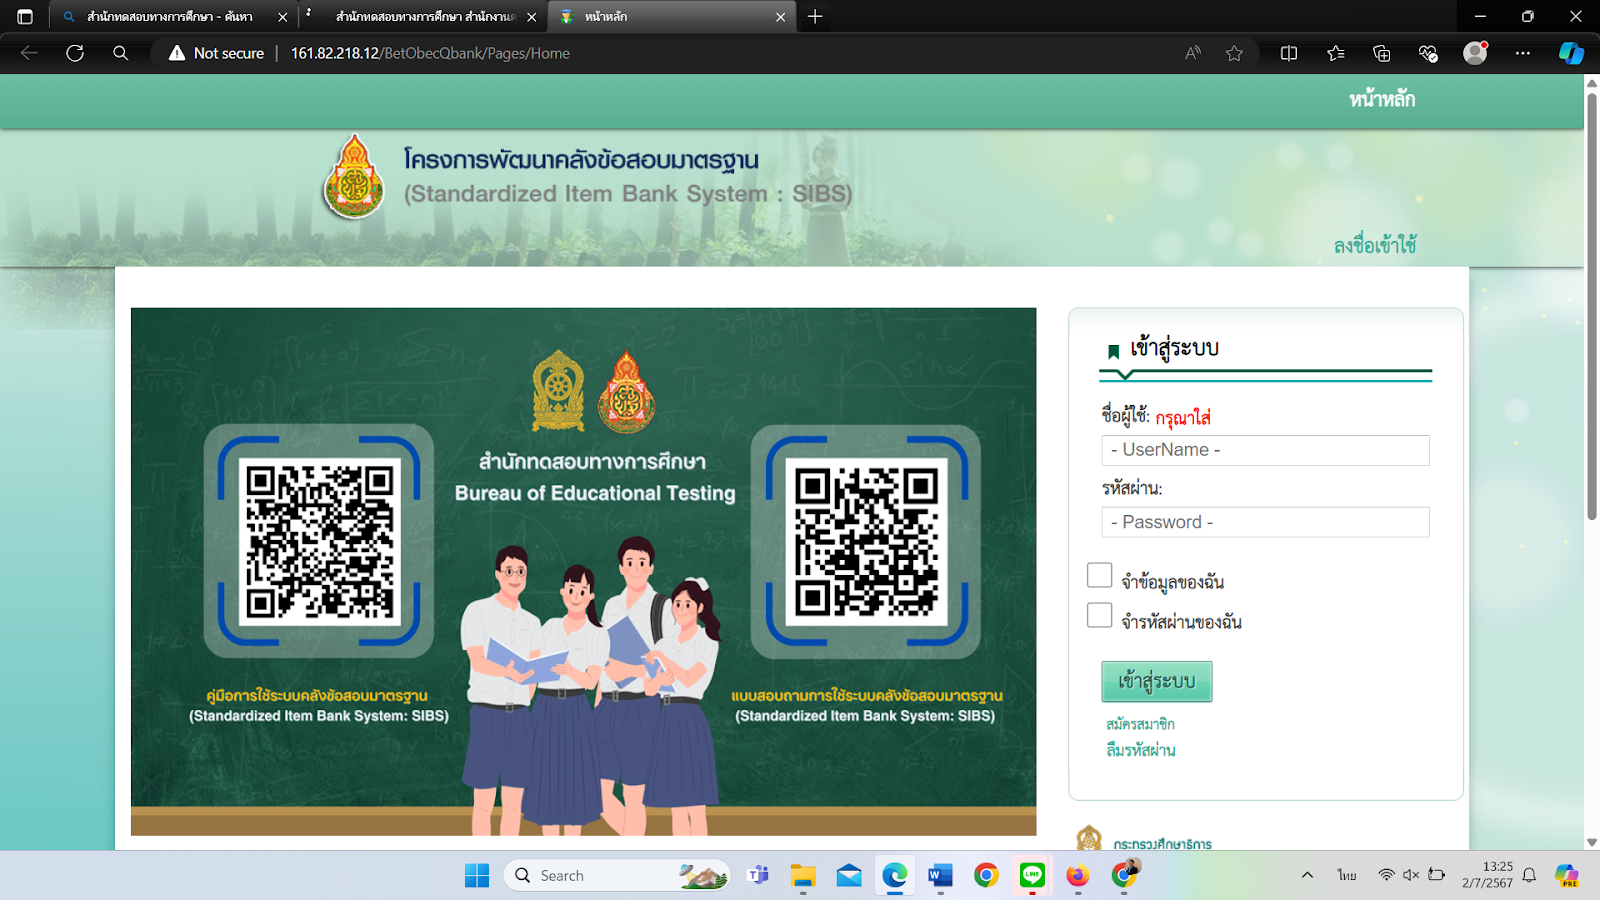Viewport: 1600px width, 900px height.
Task: Open Google Chrome from taskbar
Action: [x=986, y=876]
